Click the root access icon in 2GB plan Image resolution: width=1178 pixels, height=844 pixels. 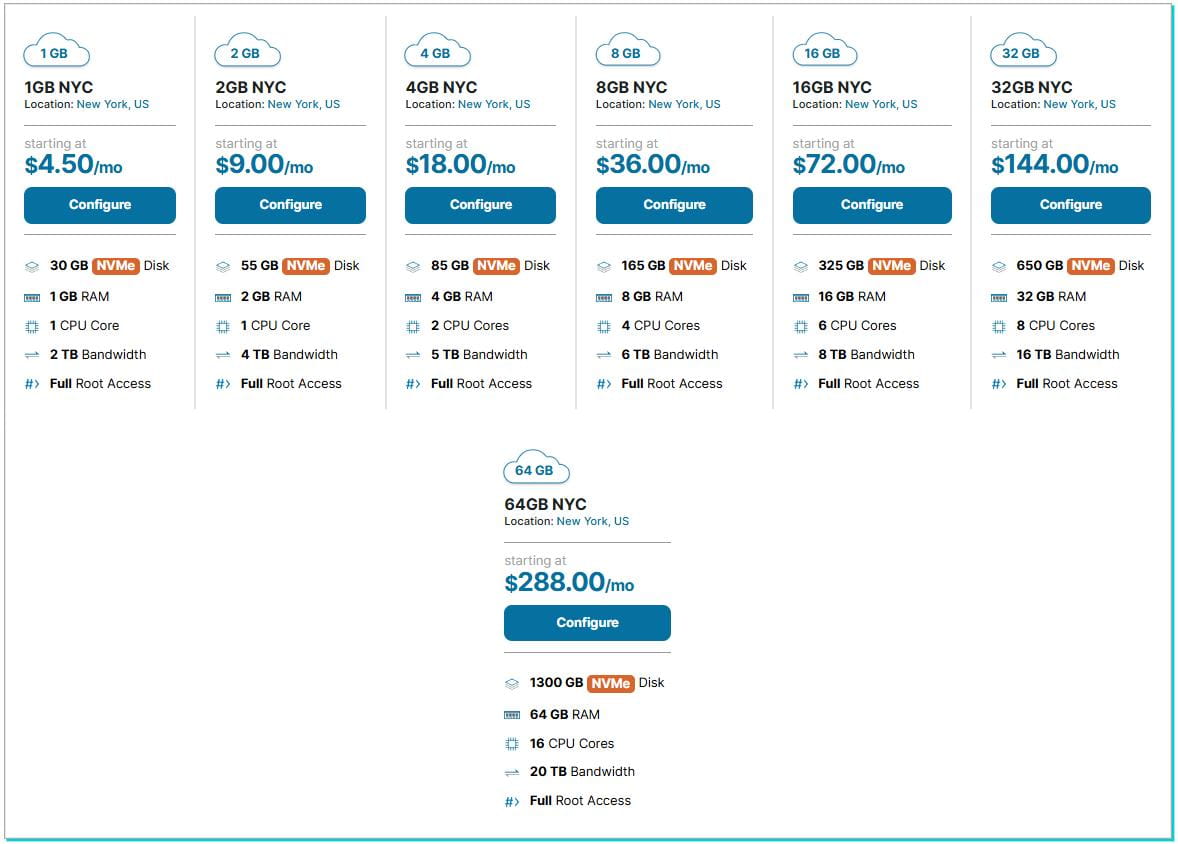[x=223, y=384]
